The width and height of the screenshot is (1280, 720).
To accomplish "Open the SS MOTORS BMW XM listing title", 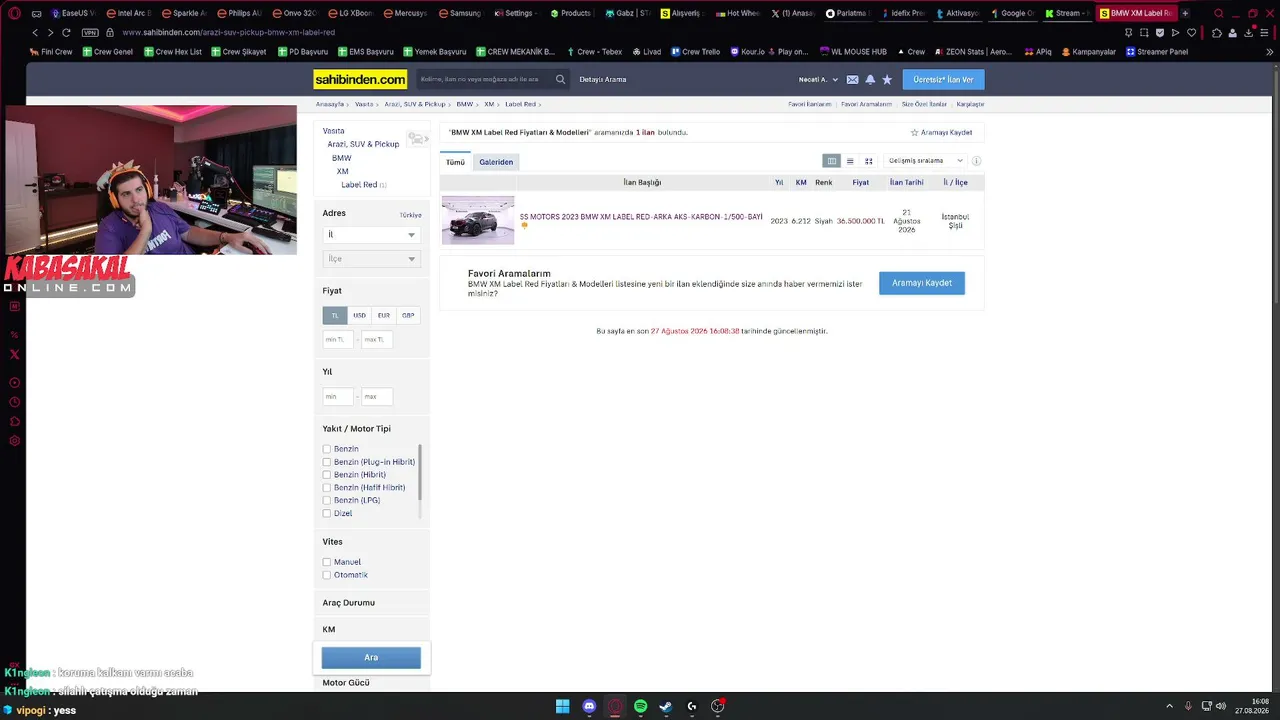I will (x=641, y=217).
